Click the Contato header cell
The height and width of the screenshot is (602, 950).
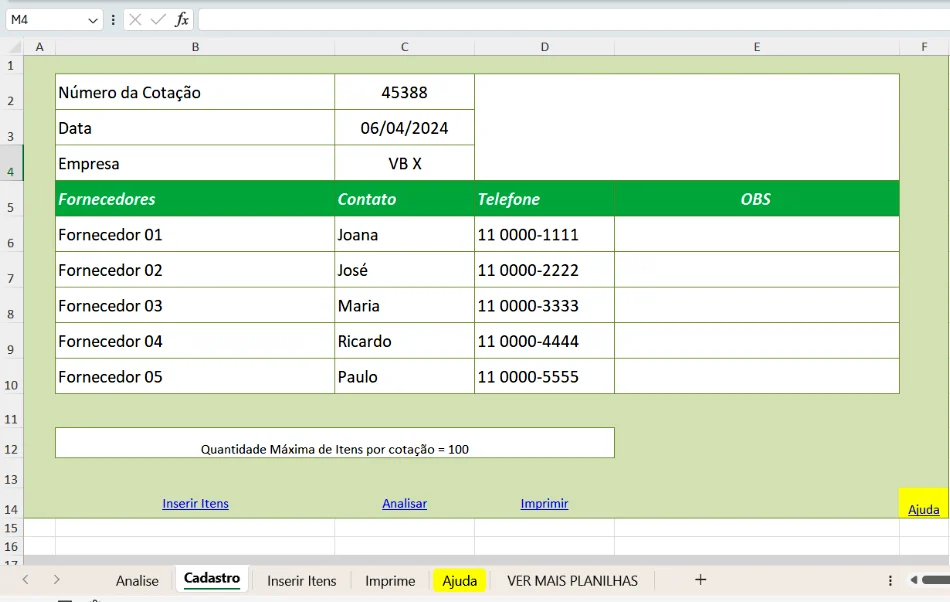(x=405, y=199)
